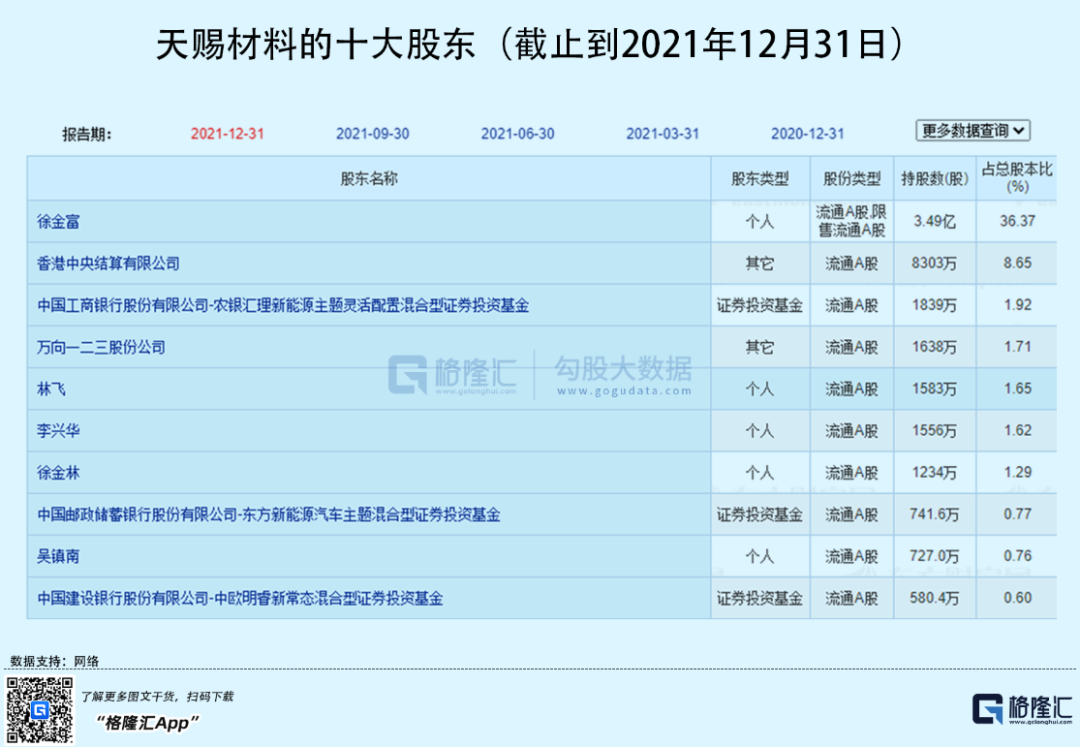1080x747 pixels.
Task: Select the 1.65 percentage cell
Action: click(x=1017, y=389)
